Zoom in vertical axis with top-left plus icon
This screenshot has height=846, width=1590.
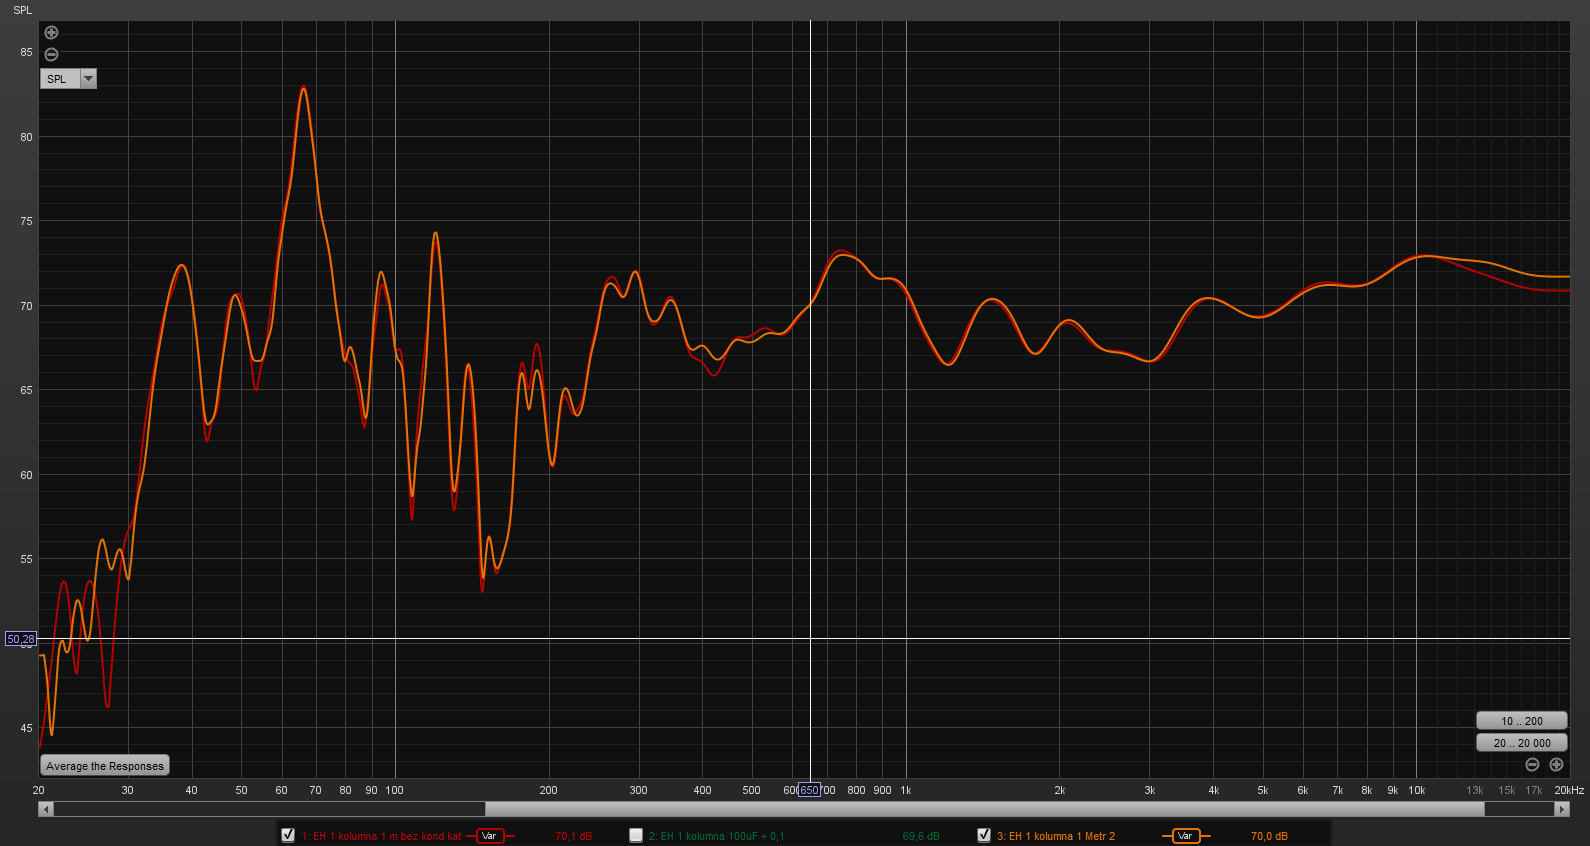[52, 33]
